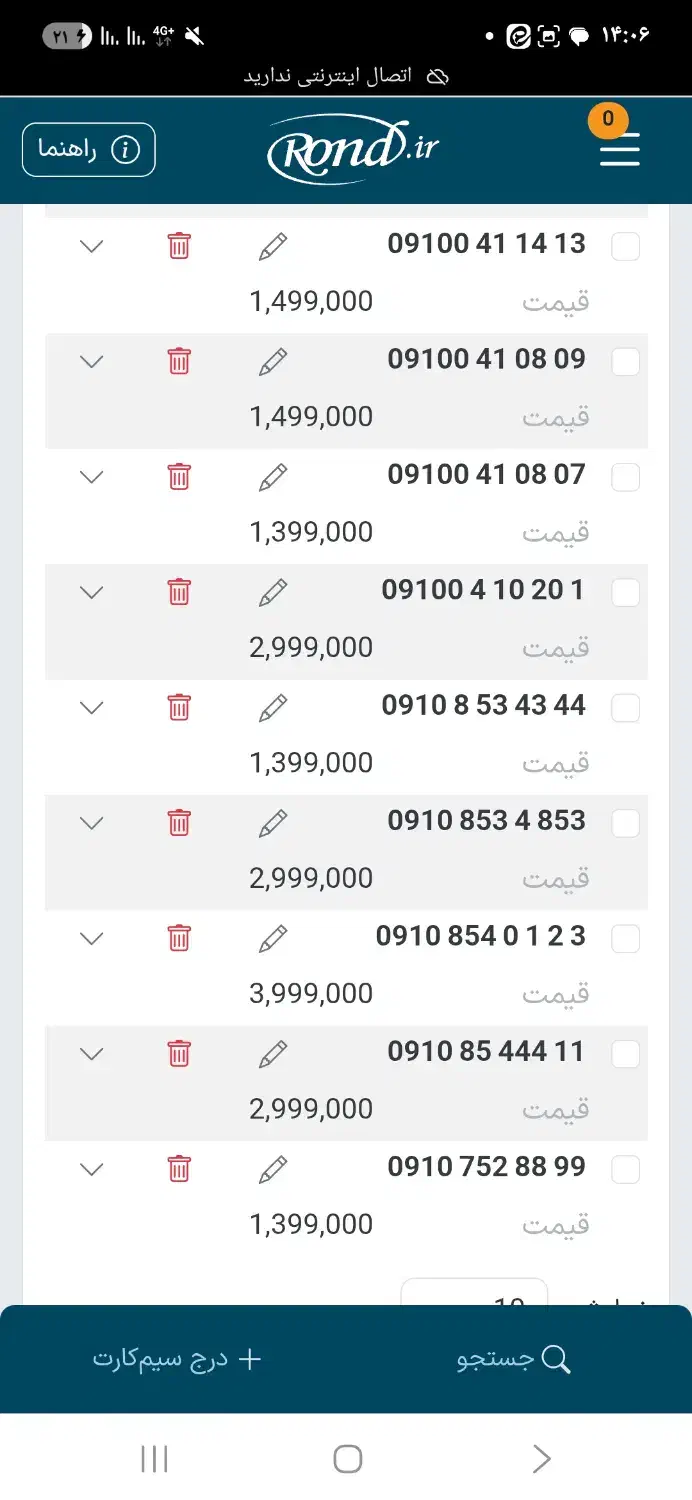The image size is (692, 1500).
Task: Edit the 0910 752 88 99 number
Action: click(272, 1169)
